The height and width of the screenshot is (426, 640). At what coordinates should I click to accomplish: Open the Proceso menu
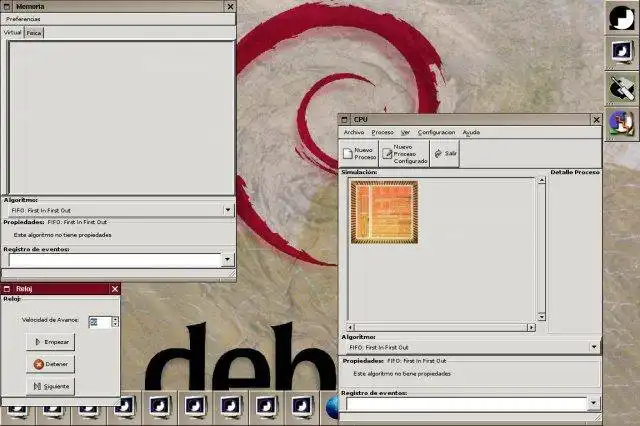(382, 132)
